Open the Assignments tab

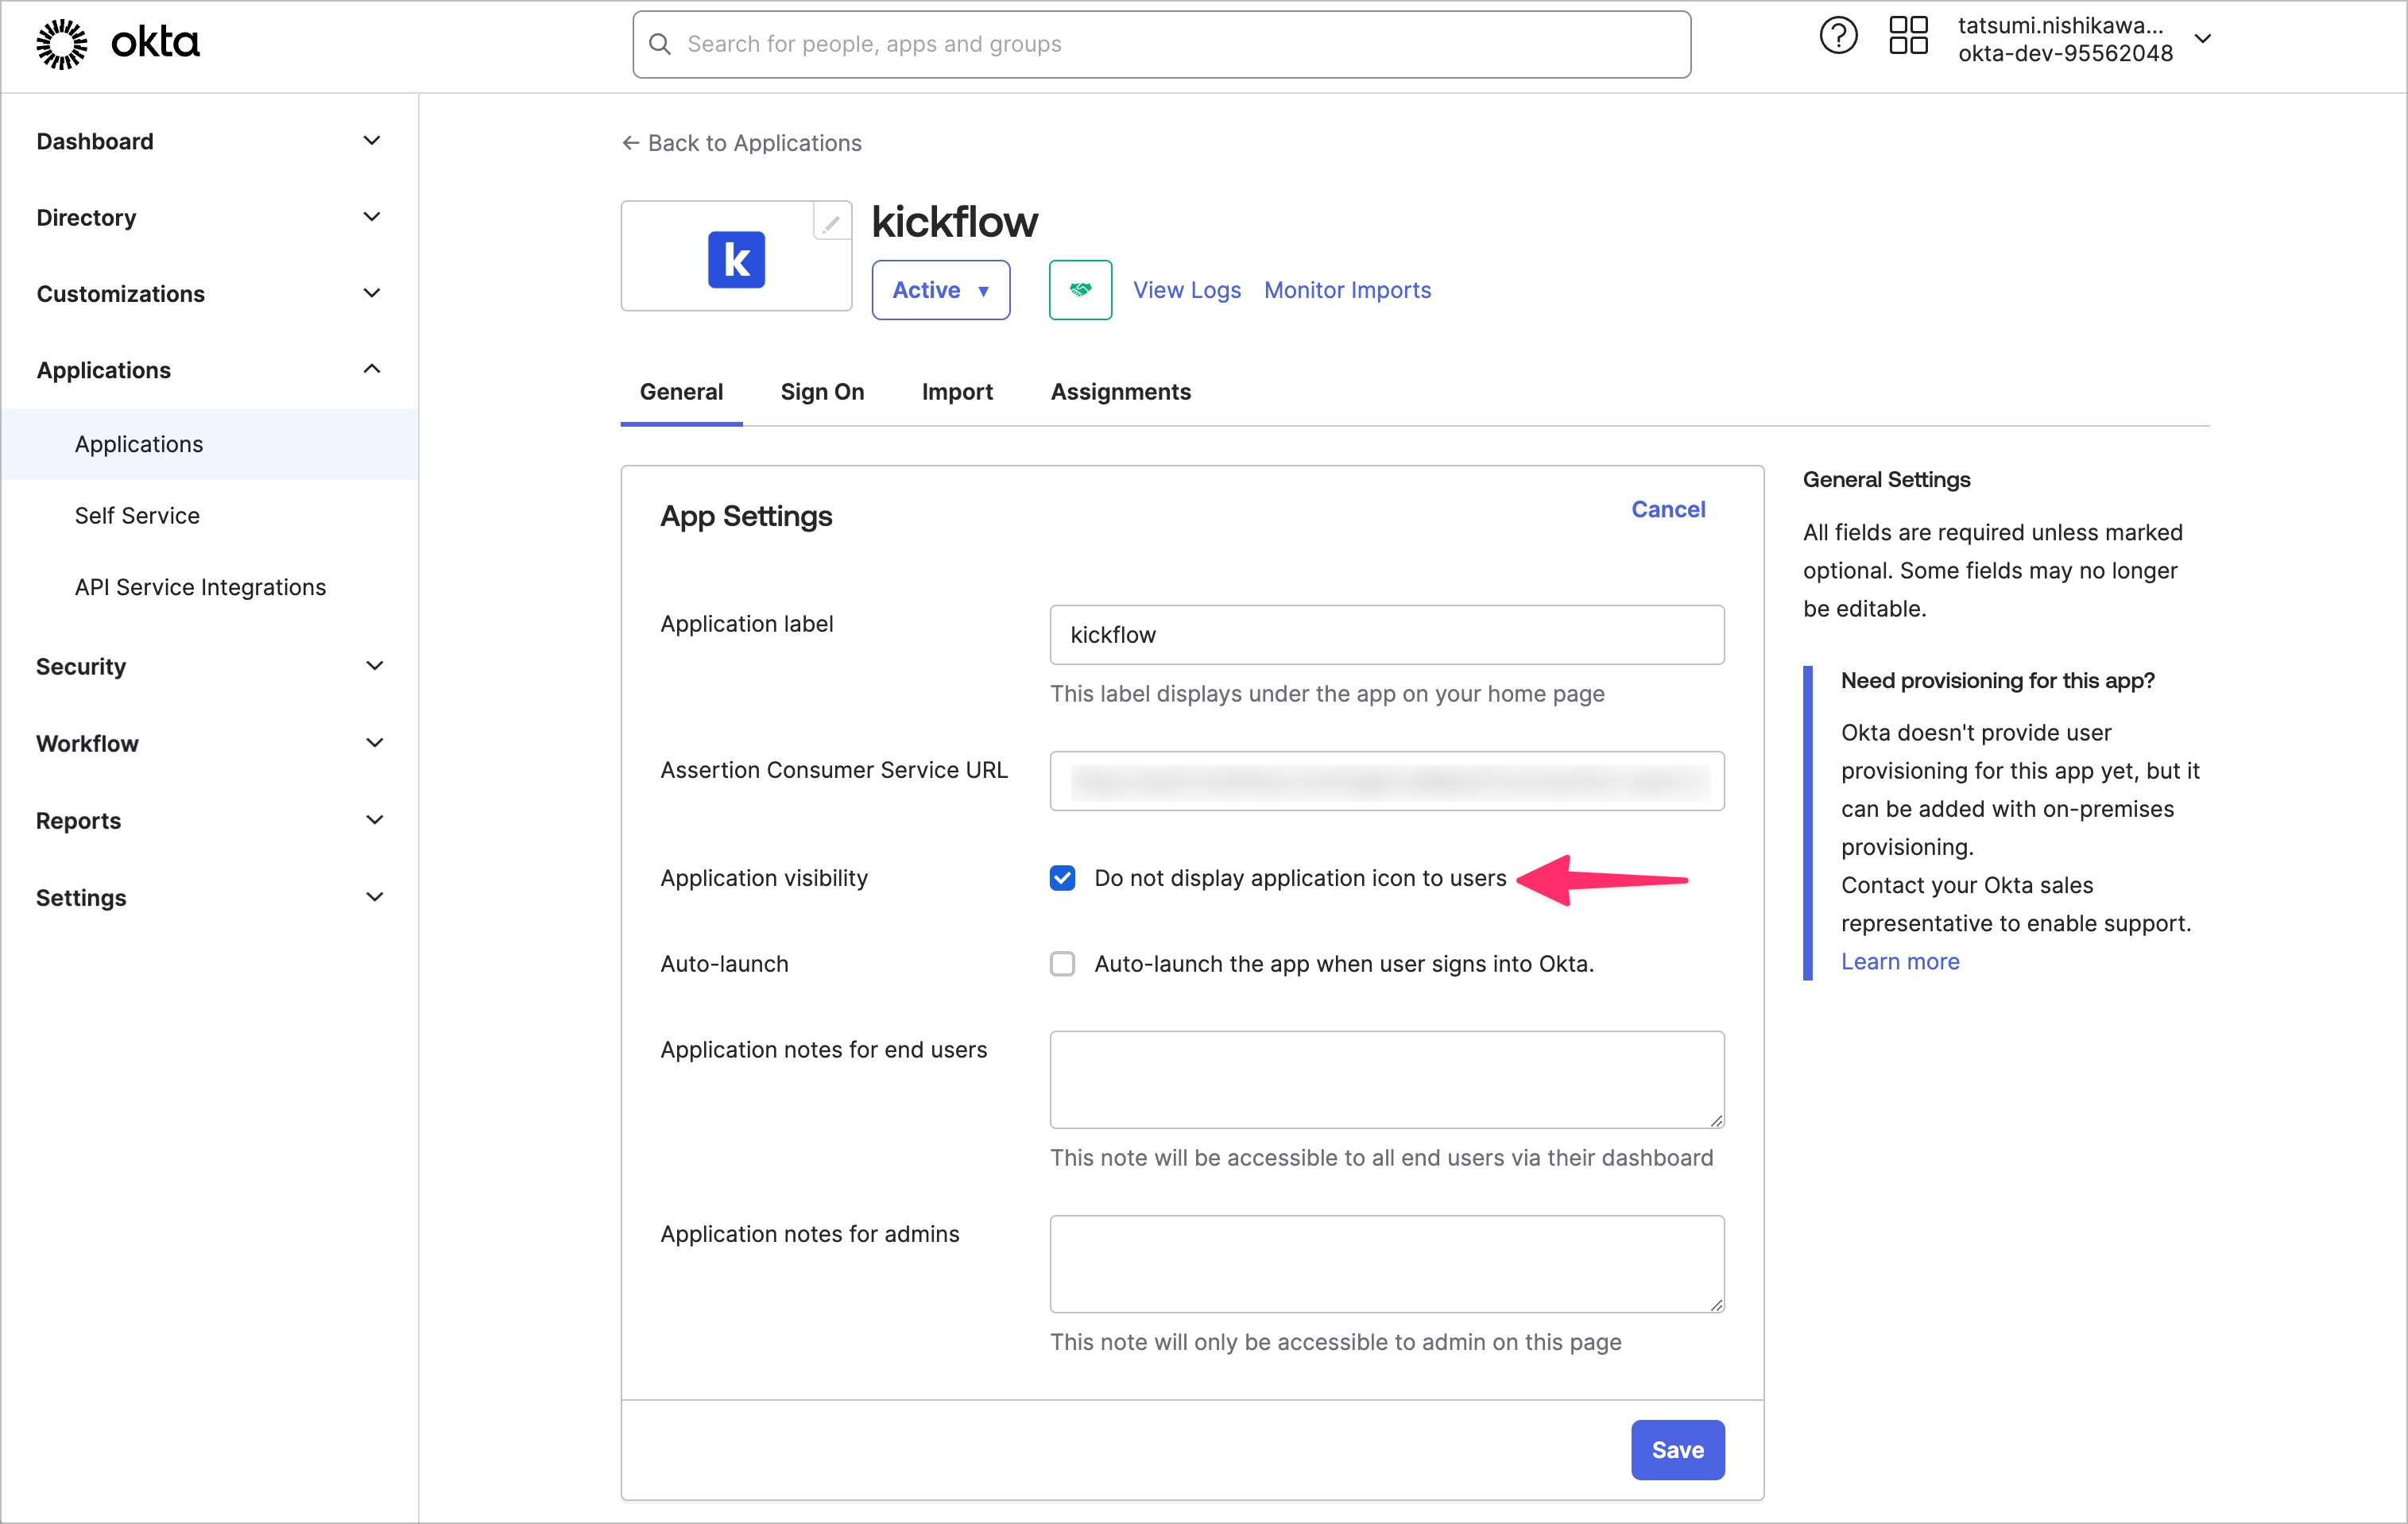tap(1120, 392)
